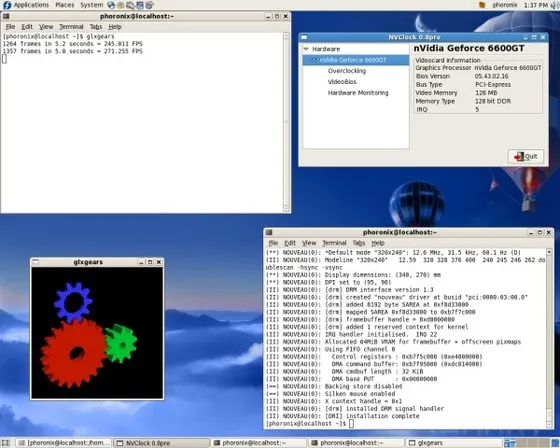Viewport: 560px width, 448px height.
Task: Click the 'Backing store disabled' log line
Action: (x=334, y=387)
